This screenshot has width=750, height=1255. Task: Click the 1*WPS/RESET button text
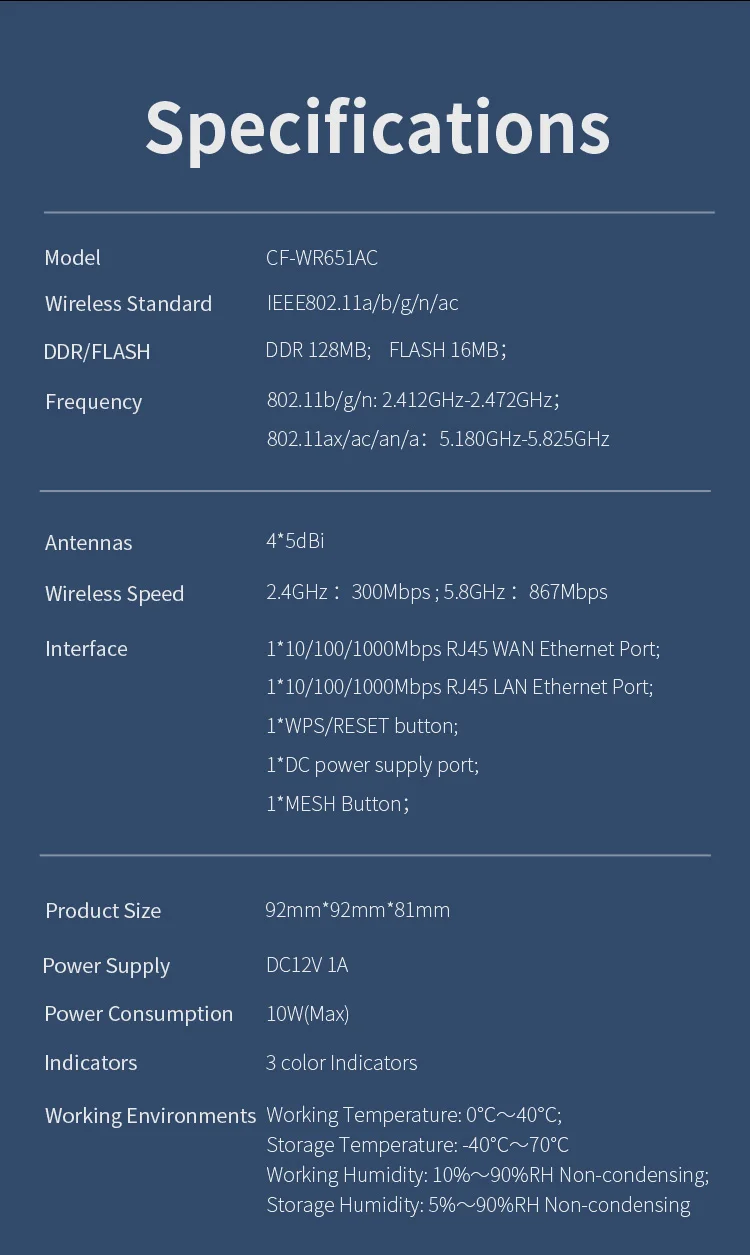[362, 726]
